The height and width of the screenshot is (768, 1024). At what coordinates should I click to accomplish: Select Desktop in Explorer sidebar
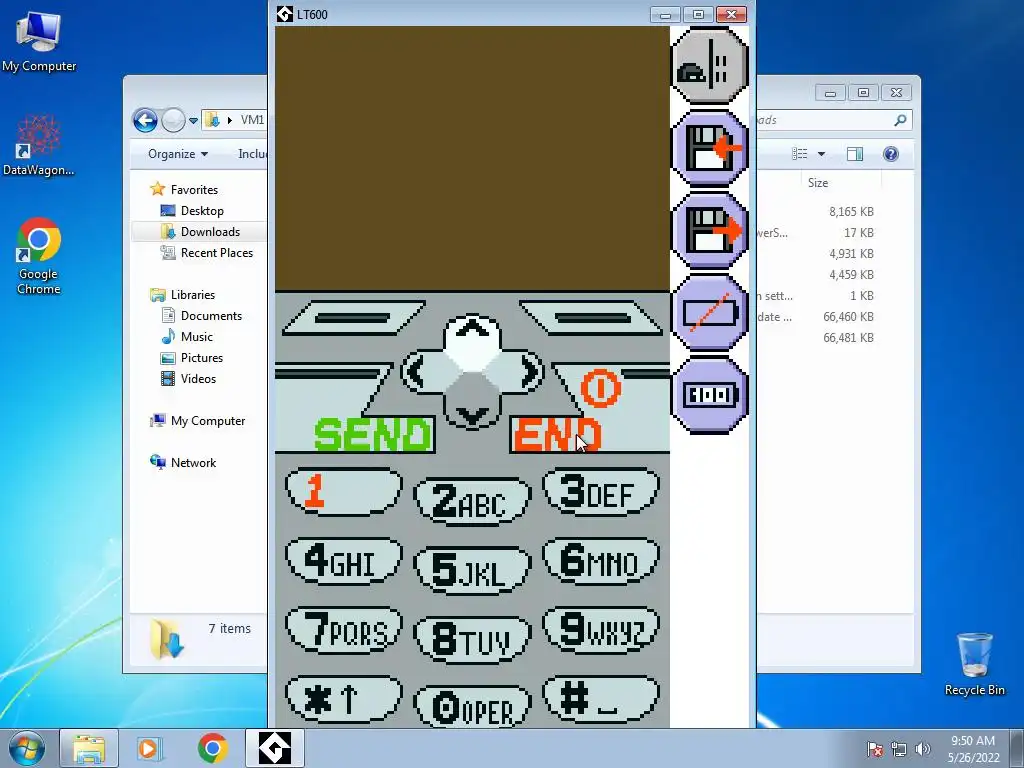tap(202, 211)
